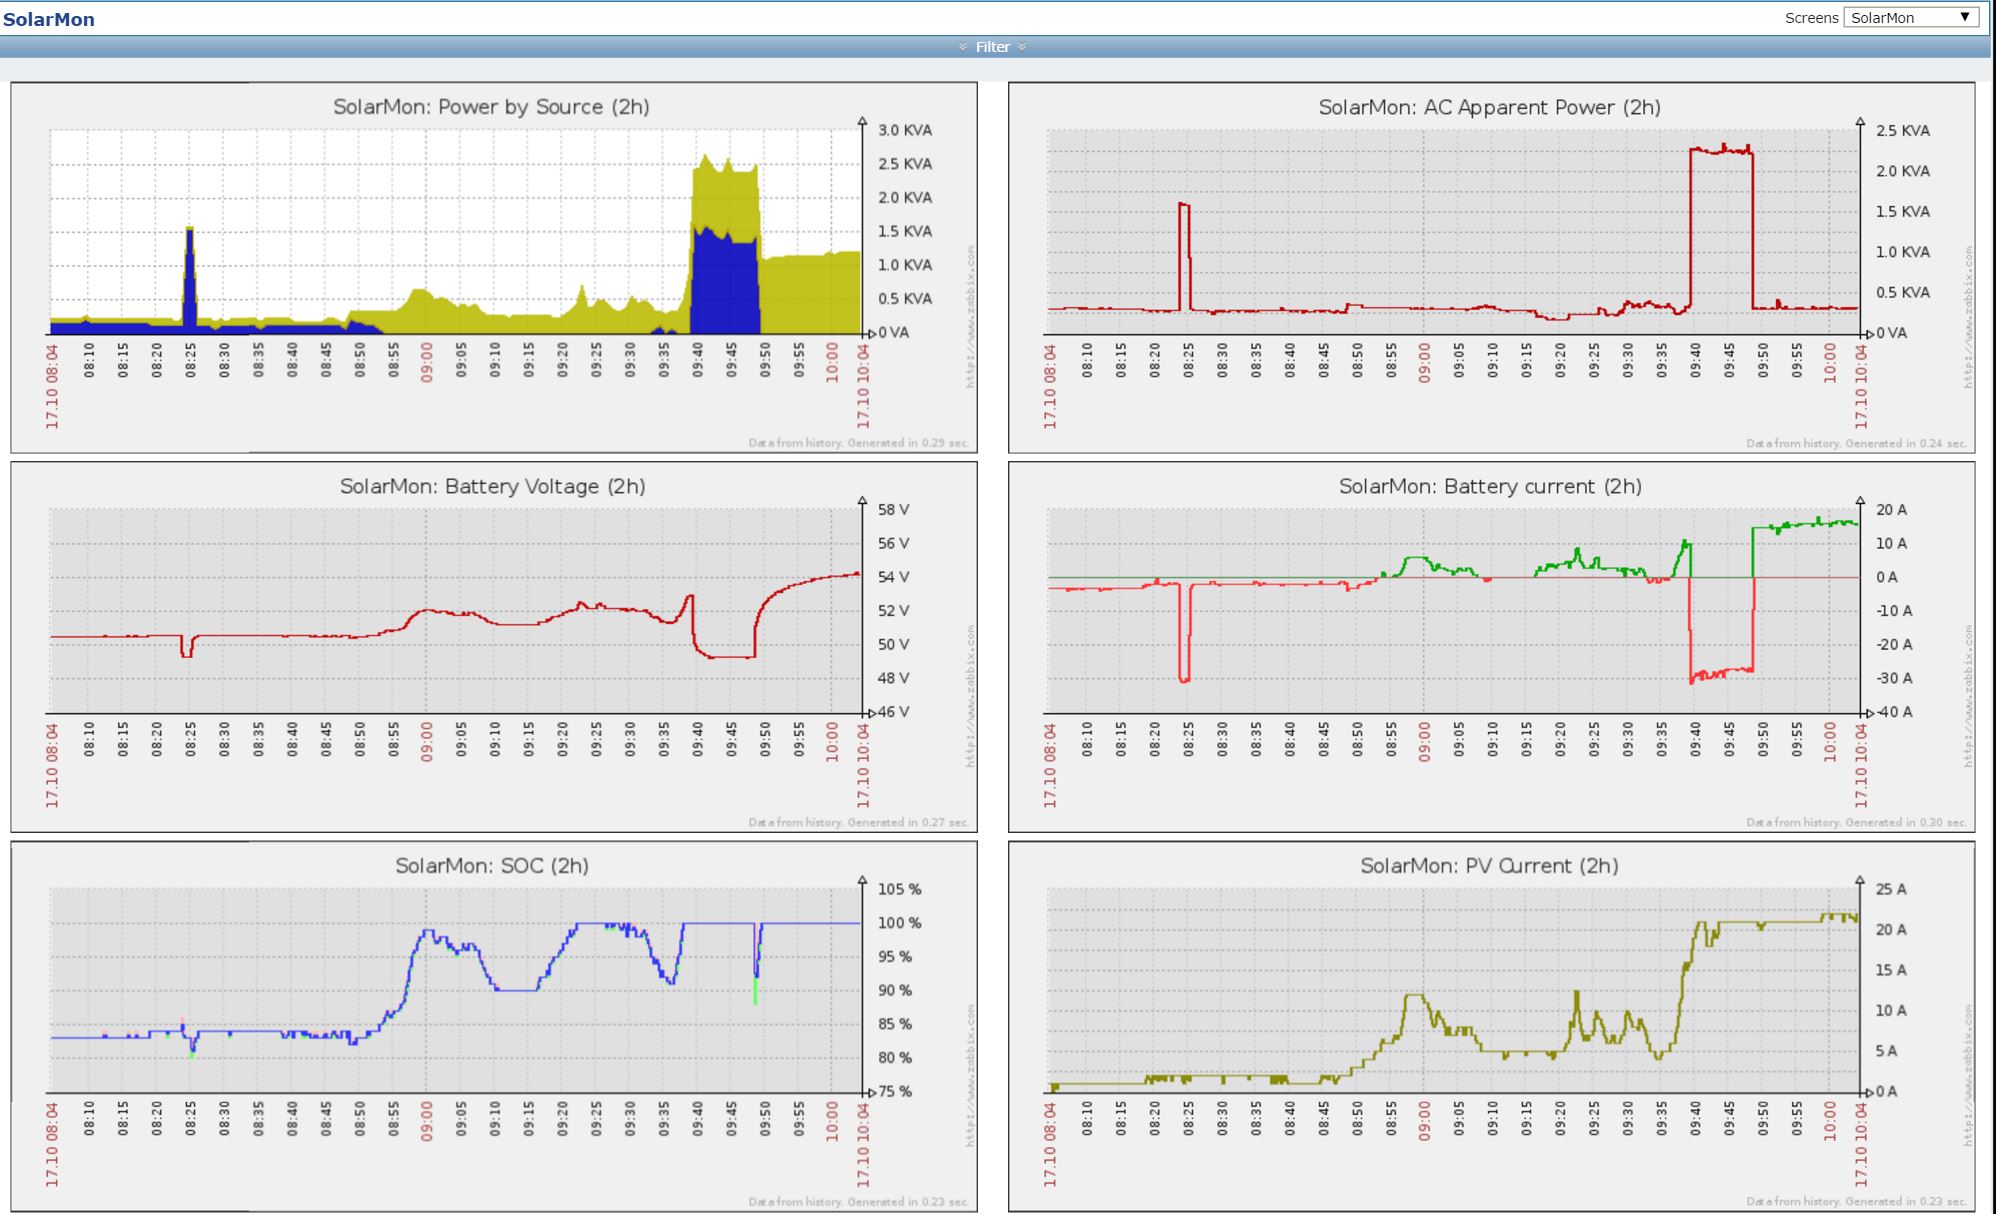Screen dimensions: 1996x1214
Task: Click the Screens label next to dropdown
Action: pos(1811,18)
